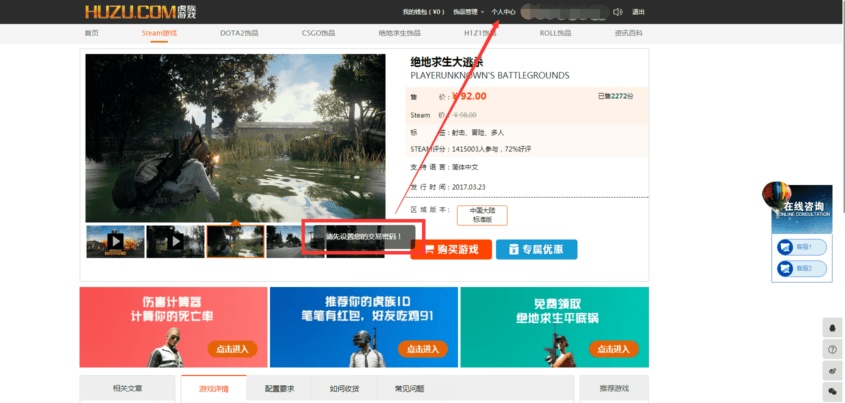Viewport: 845px width, 403px height.
Task: Select the 中国大陆 标准版 region version
Action: 482,216
